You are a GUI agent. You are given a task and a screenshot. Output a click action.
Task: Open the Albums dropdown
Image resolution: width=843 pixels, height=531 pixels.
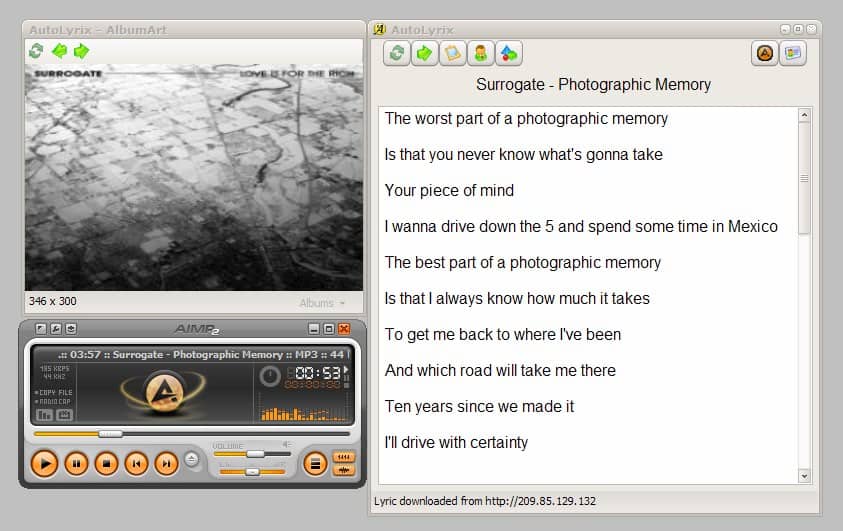(x=322, y=302)
